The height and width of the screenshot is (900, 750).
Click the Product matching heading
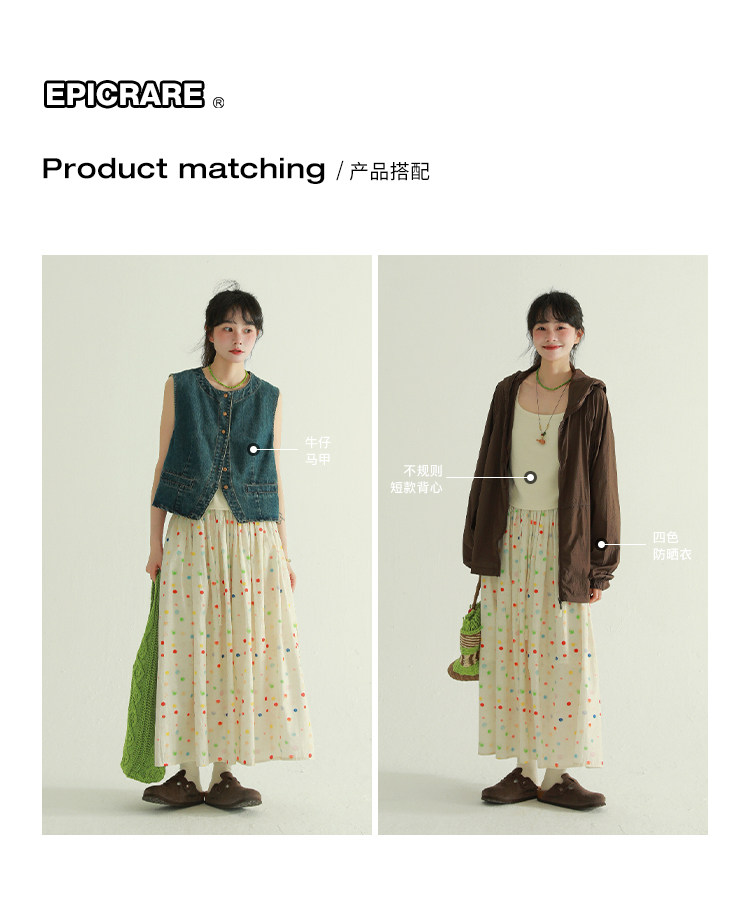pos(184,169)
